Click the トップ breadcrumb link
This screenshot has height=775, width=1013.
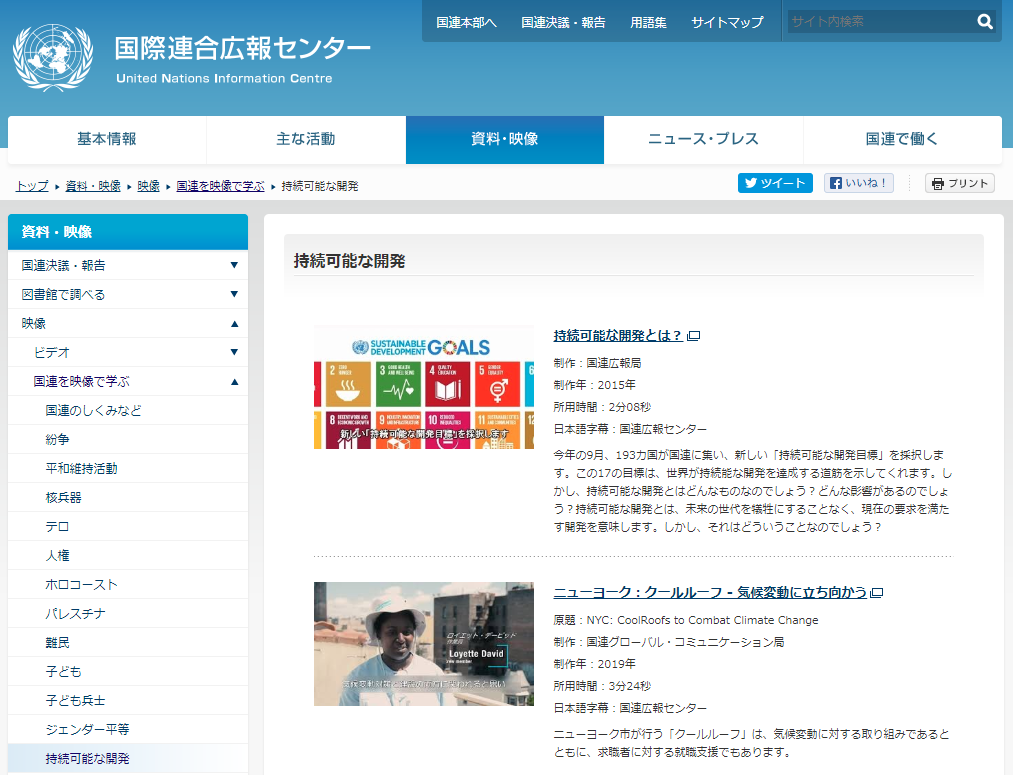[32, 186]
